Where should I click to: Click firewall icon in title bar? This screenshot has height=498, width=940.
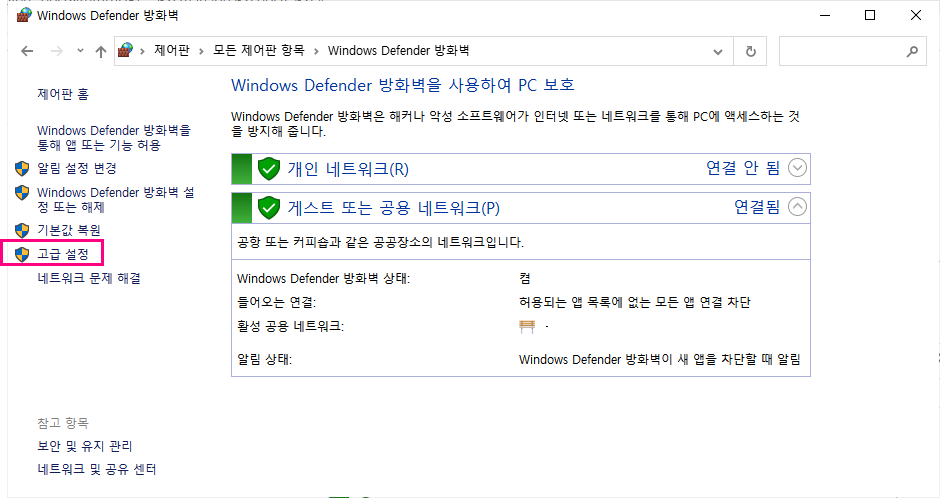pos(24,15)
